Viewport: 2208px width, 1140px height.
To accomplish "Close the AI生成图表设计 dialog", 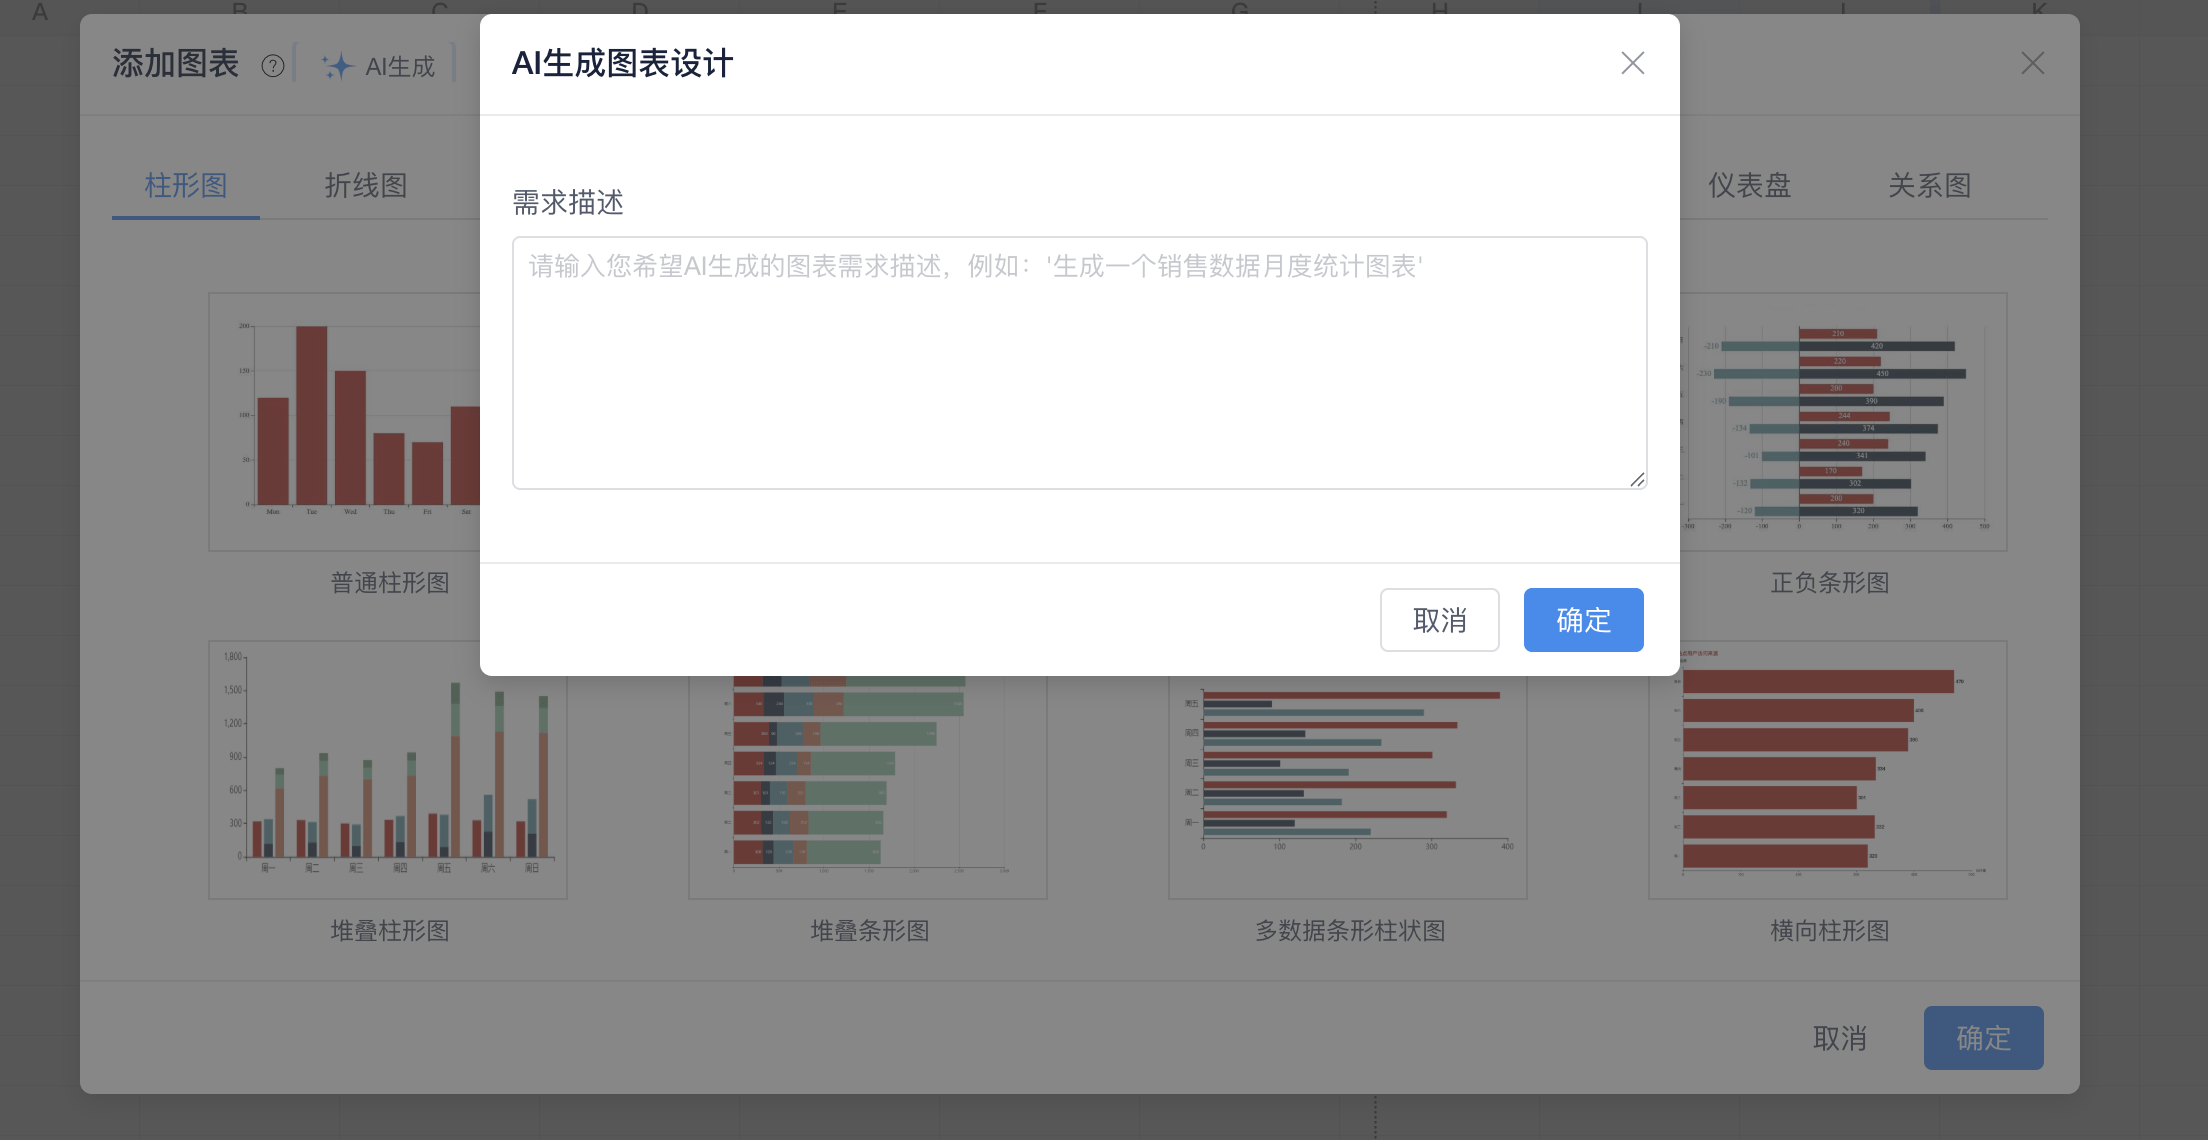I will 1632,63.
